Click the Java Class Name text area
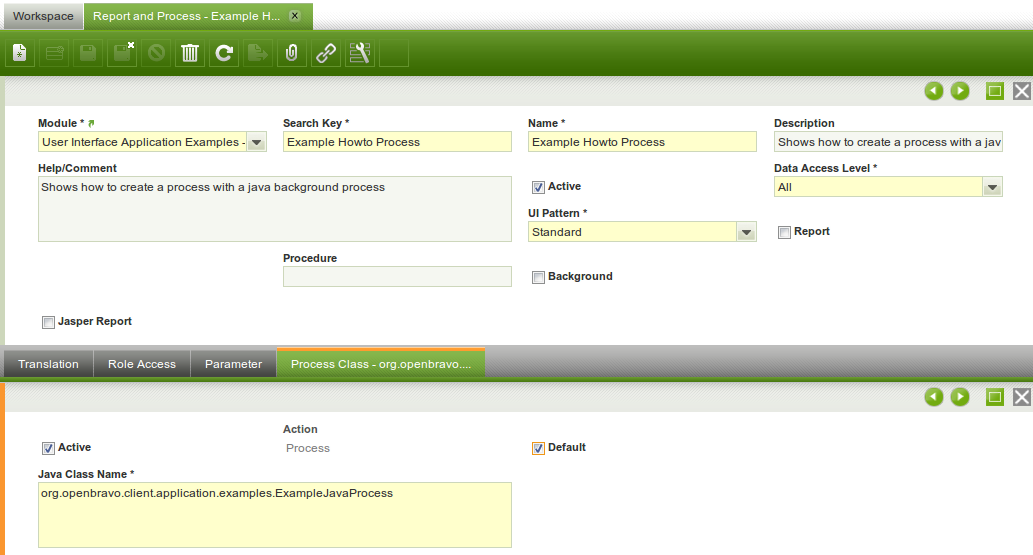The height and width of the screenshot is (555, 1033). coord(275,514)
